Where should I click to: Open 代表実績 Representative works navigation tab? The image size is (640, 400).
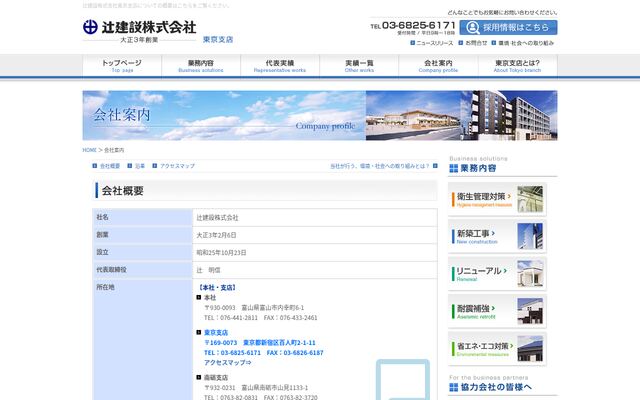[x=280, y=66]
